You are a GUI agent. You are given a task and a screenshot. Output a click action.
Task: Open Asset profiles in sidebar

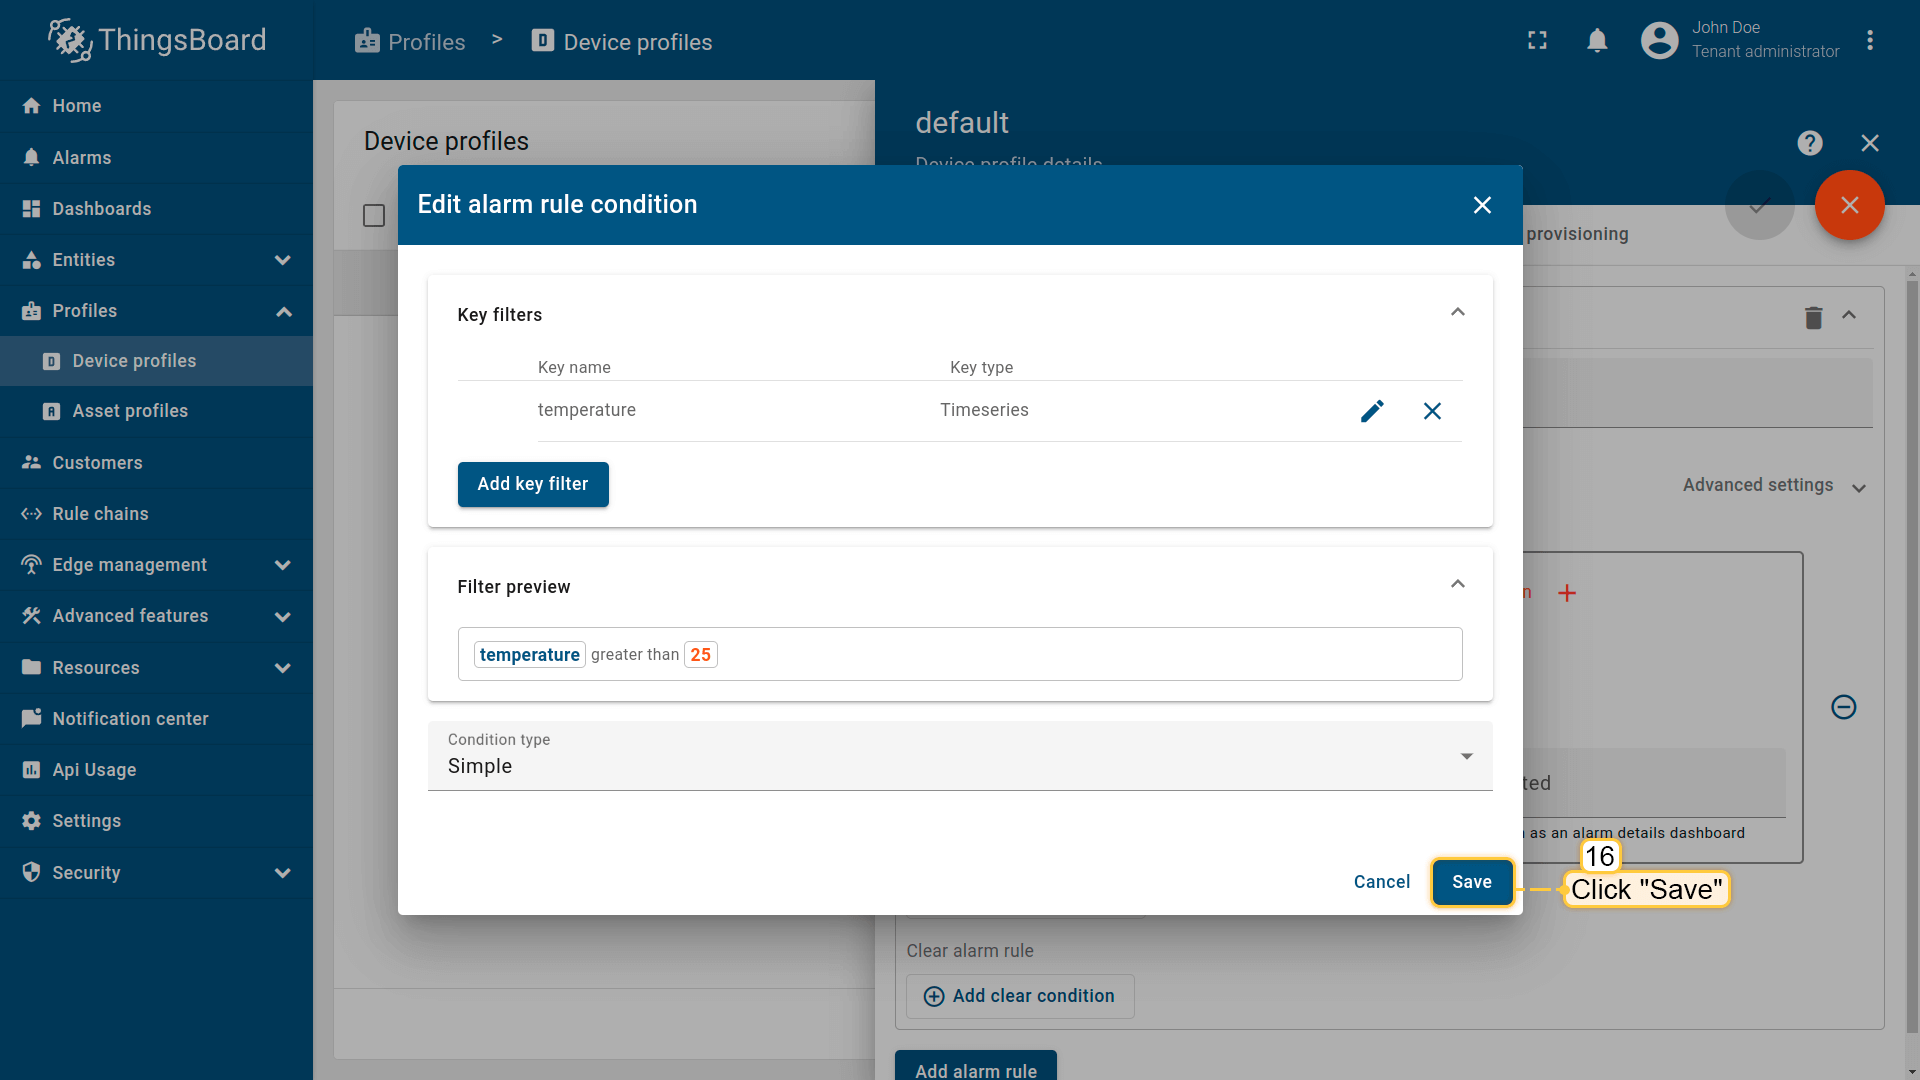click(x=130, y=411)
